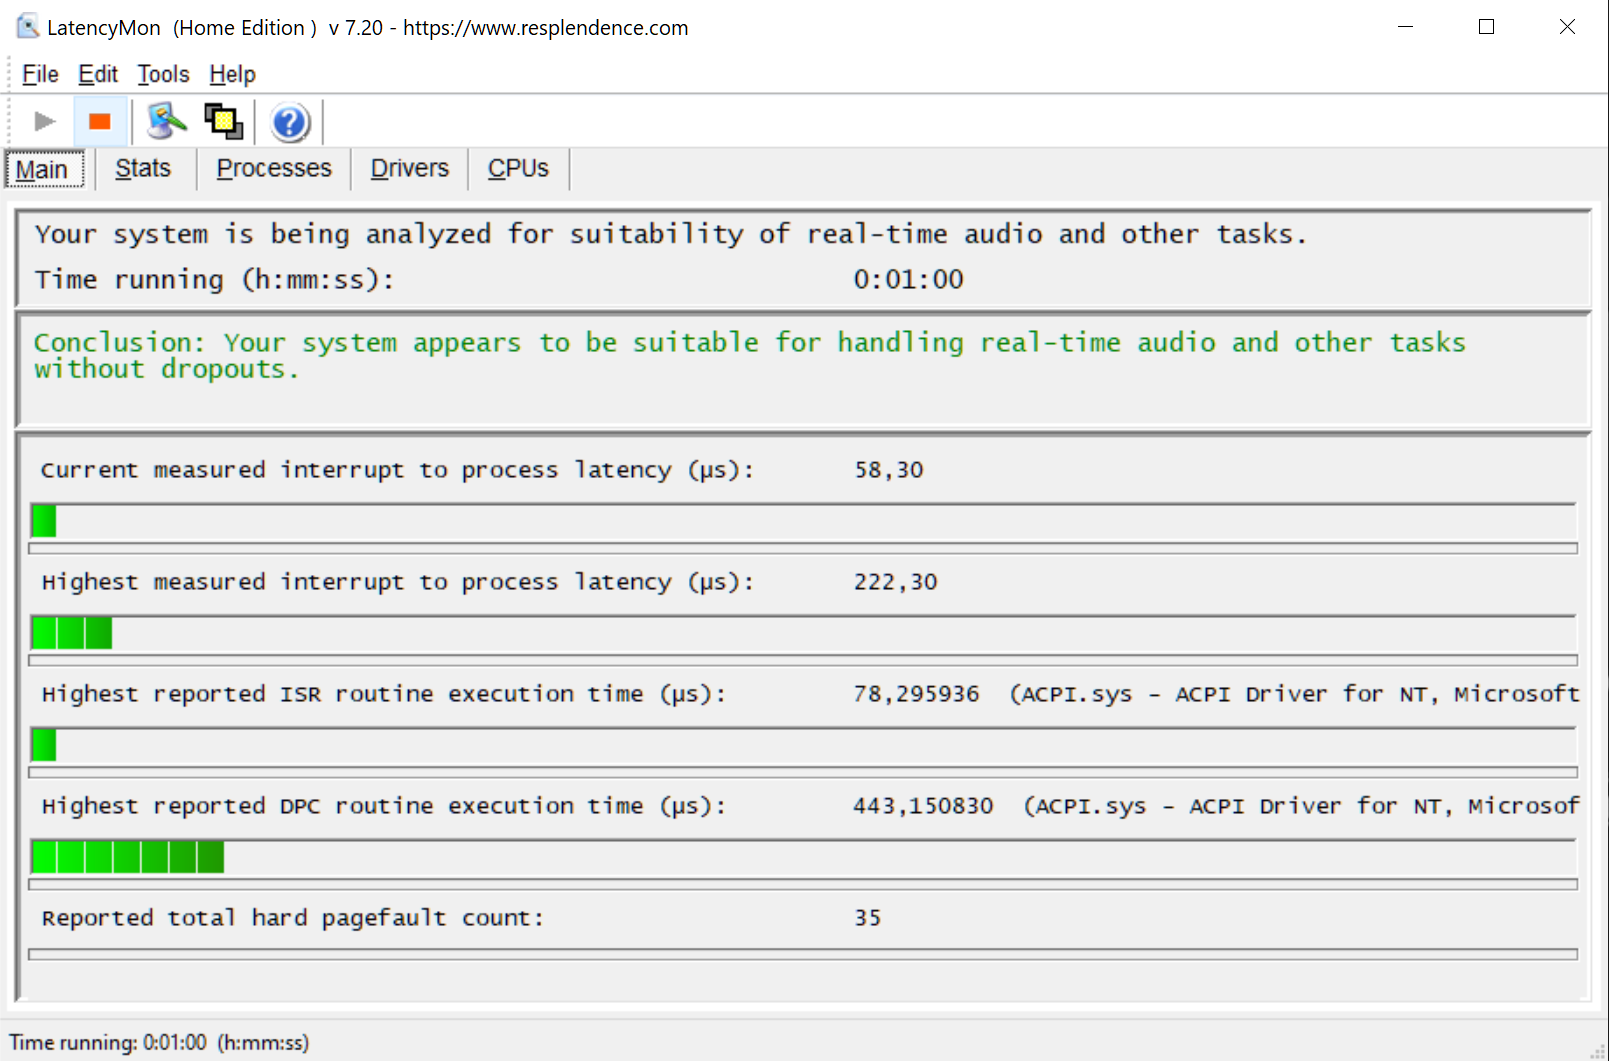Screen dimensions: 1609x1061
Task: Click the overlapping windows toolbar icon
Action: click(224, 122)
